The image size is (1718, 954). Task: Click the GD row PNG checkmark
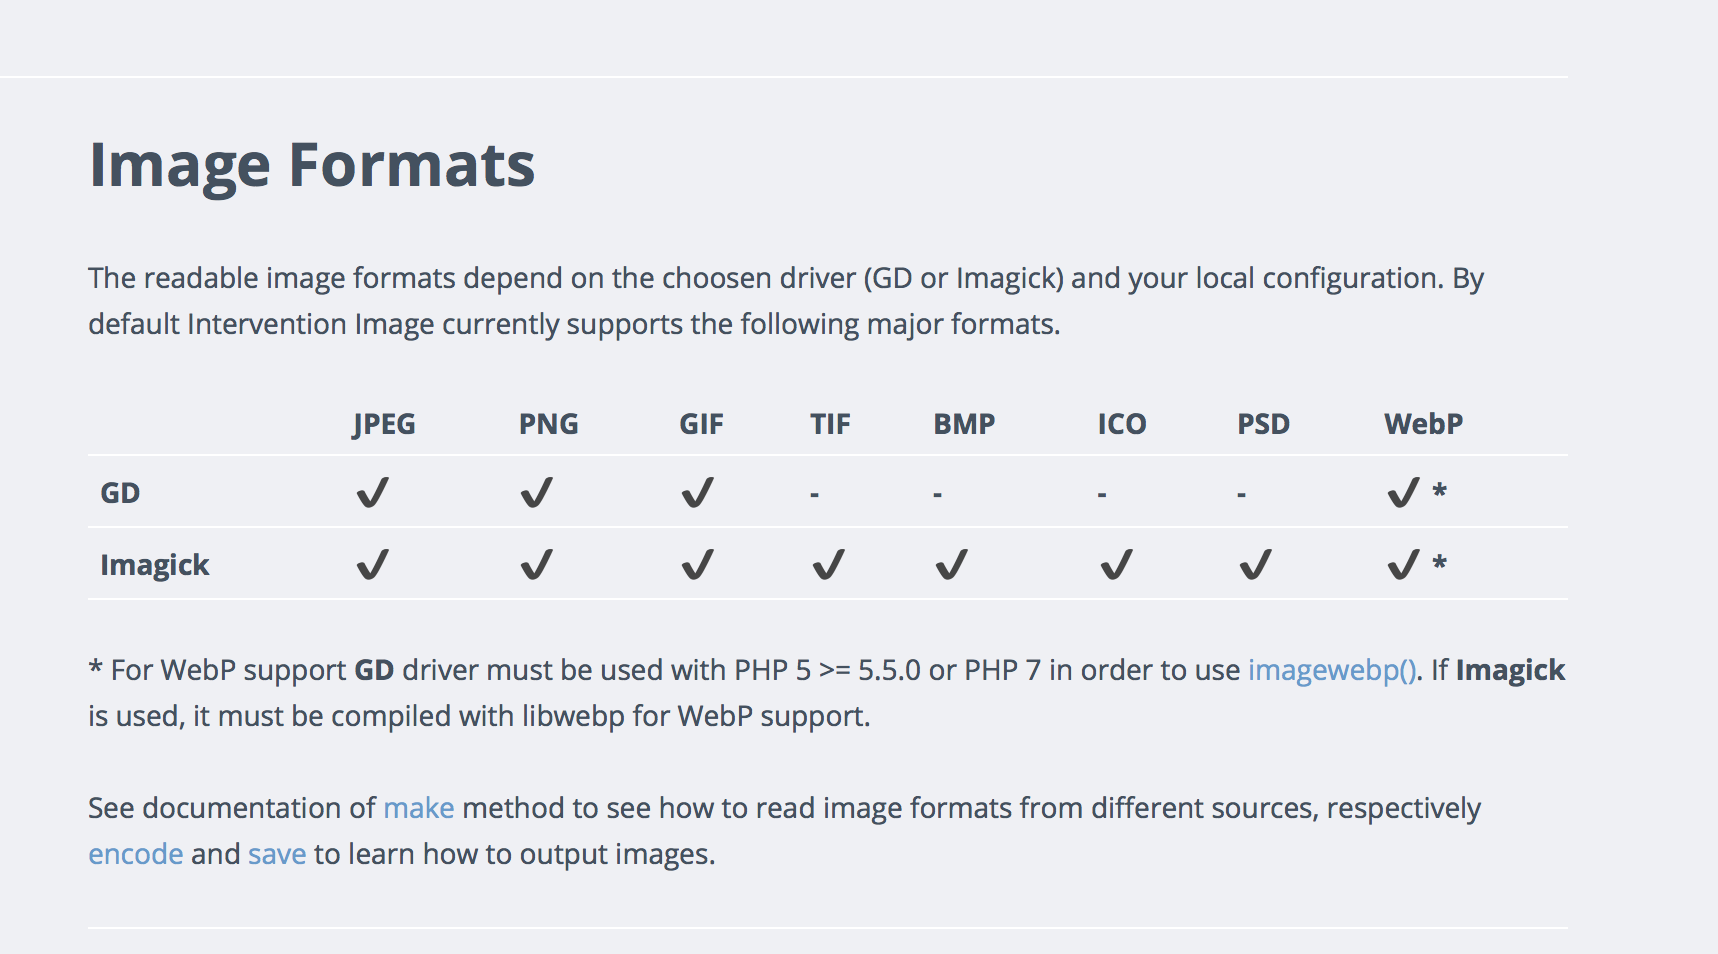(x=536, y=492)
